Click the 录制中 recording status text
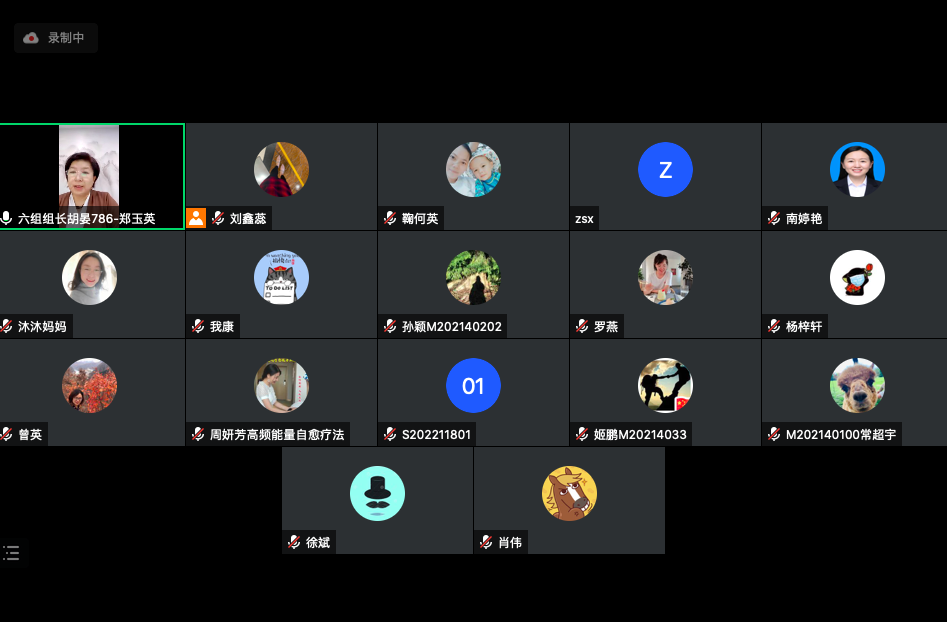 point(66,38)
